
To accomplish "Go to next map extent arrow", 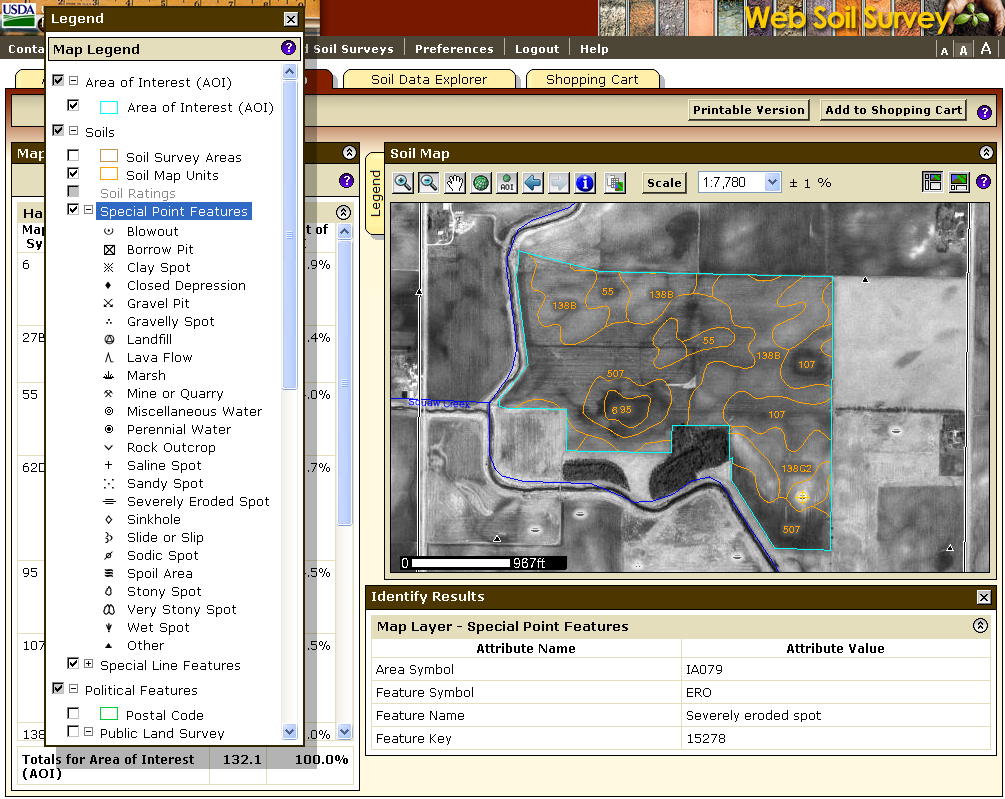I will click(559, 183).
